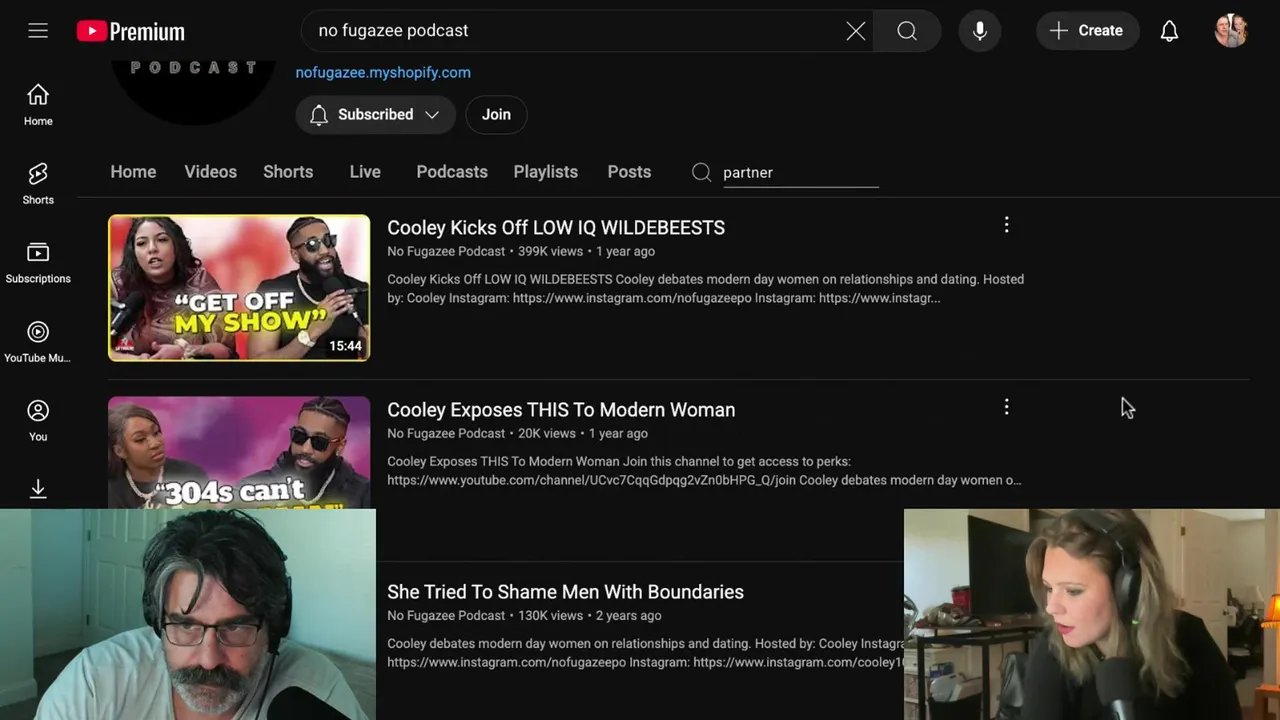The image size is (1280, 720).
Task: Open the account avatar menu
Action: point(1231,31)
